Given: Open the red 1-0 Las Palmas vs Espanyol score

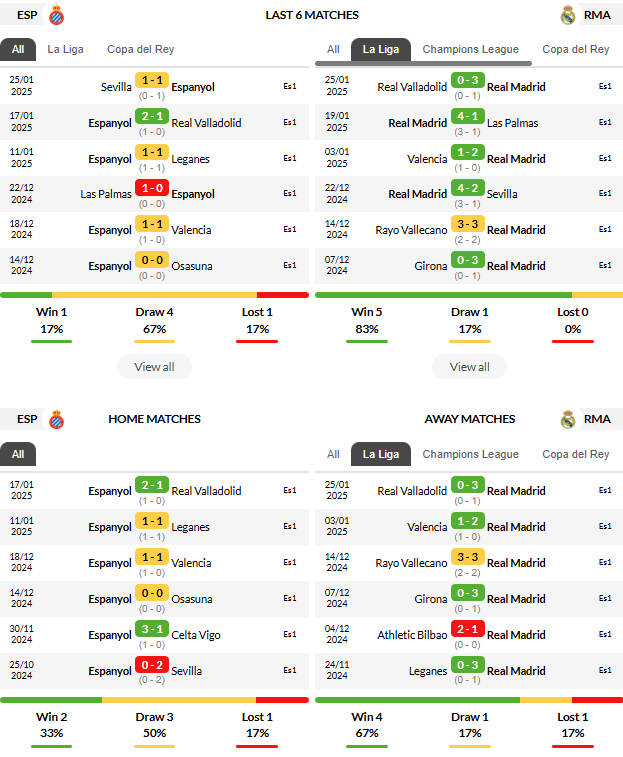Looking at the screenshot, I should coord(152,188).
